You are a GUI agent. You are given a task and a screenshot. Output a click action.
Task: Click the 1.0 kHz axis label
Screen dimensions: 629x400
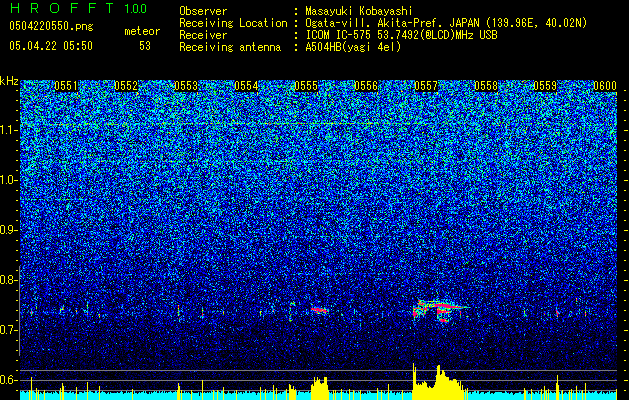(8, 180)
